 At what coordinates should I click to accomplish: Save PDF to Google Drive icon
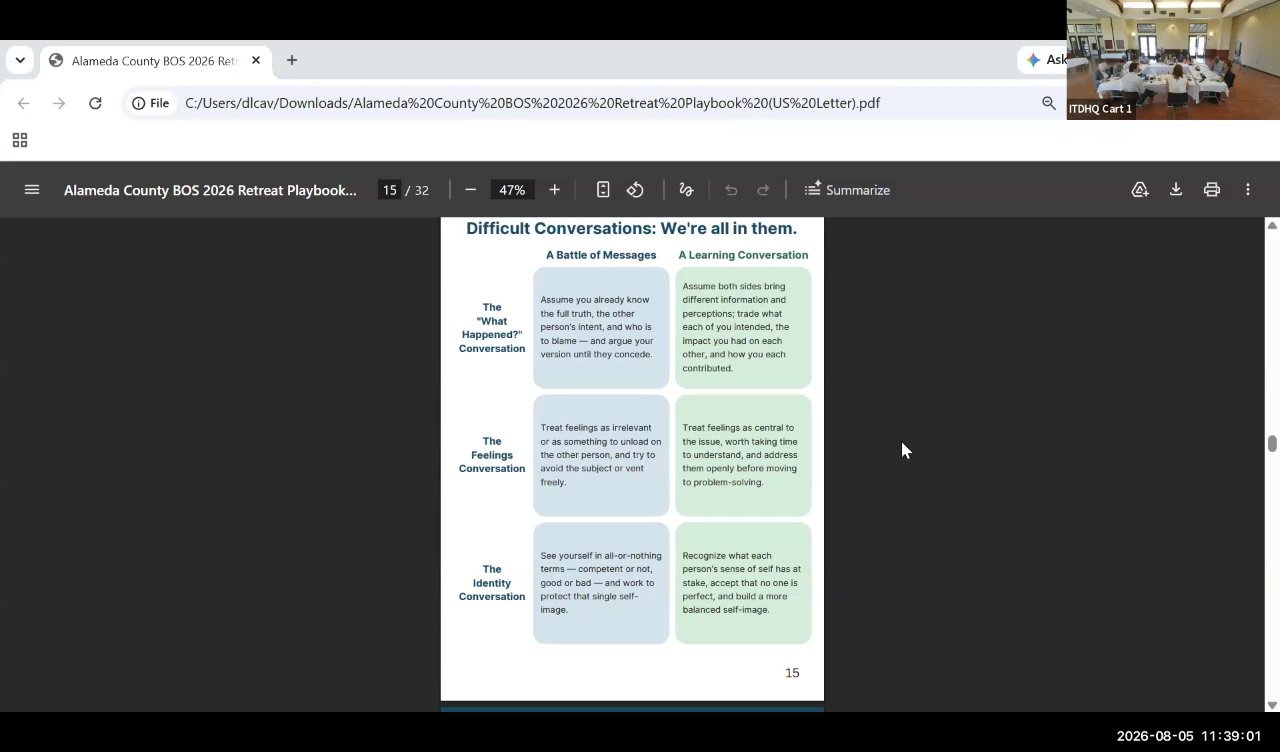[1140, 190]
